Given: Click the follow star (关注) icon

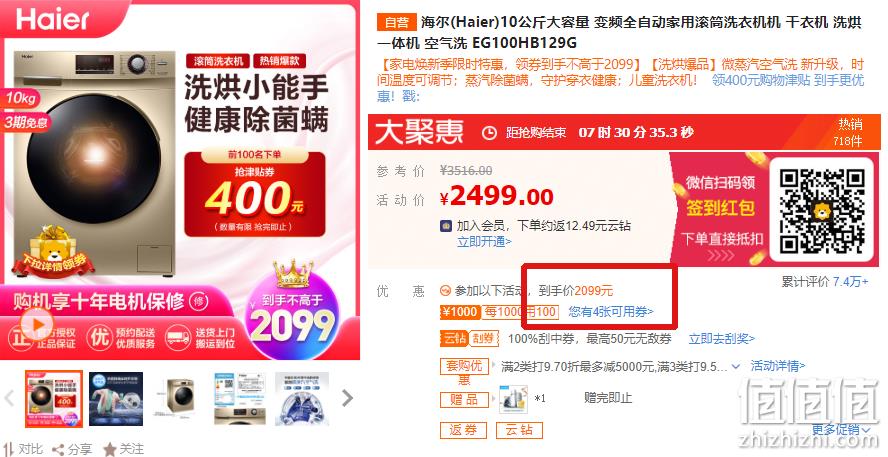Looking at the screenshot, I should click(109, 450).
